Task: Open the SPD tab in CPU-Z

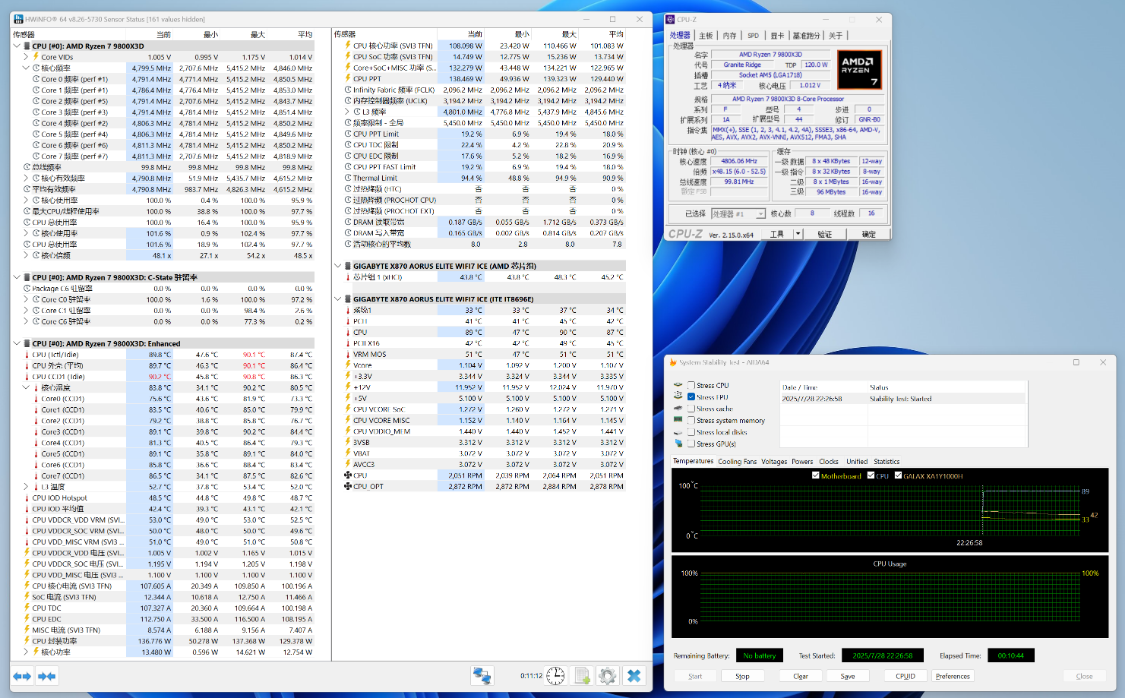Action: pos(753,35)
